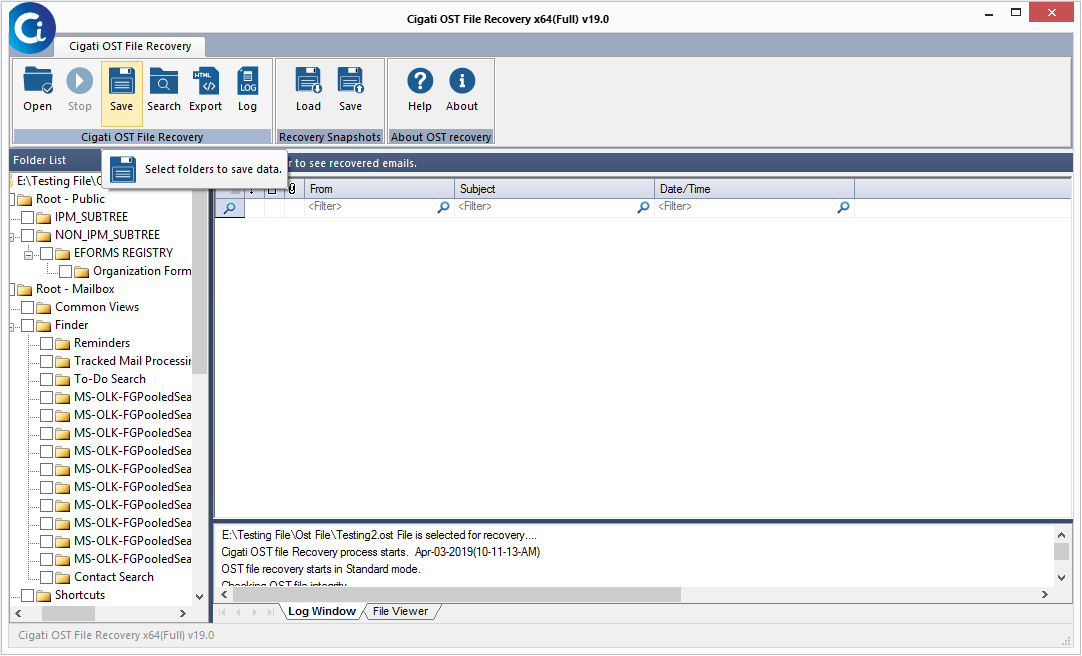The height and width of the screenshot is (656, 1082).
Task: Collapse the EFORMS REGISTRY tree node
Action: coord(28,254)
